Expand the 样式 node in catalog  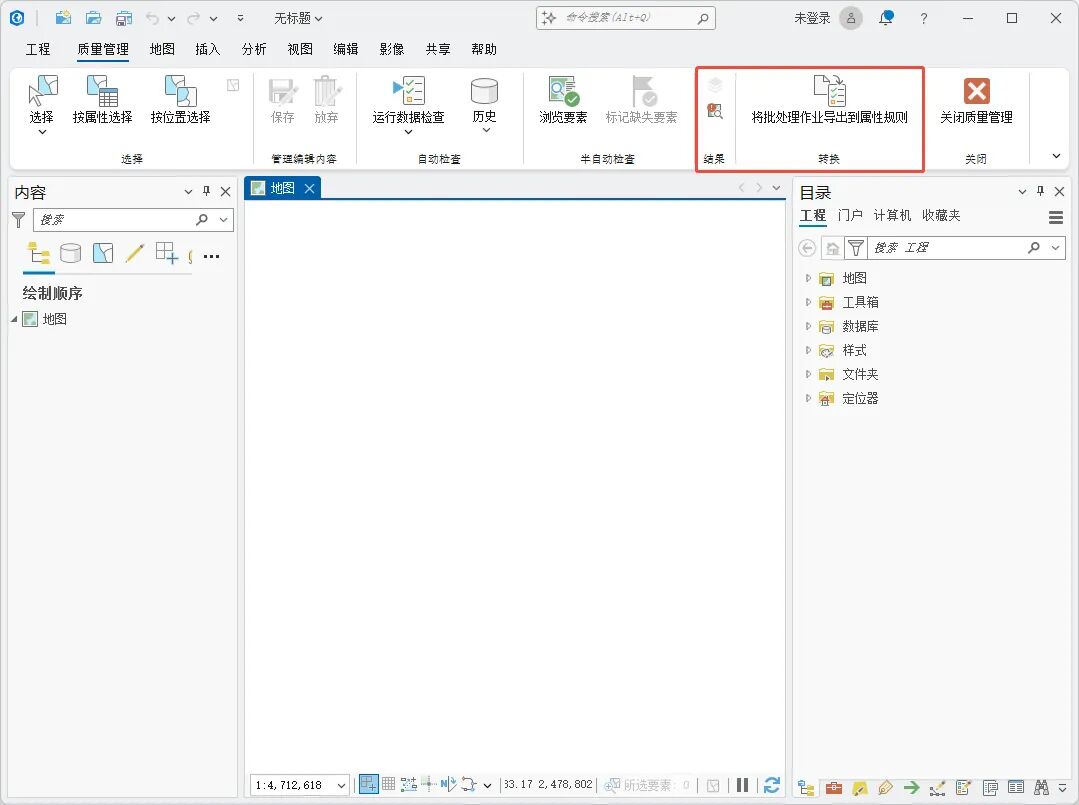point(808,350)
